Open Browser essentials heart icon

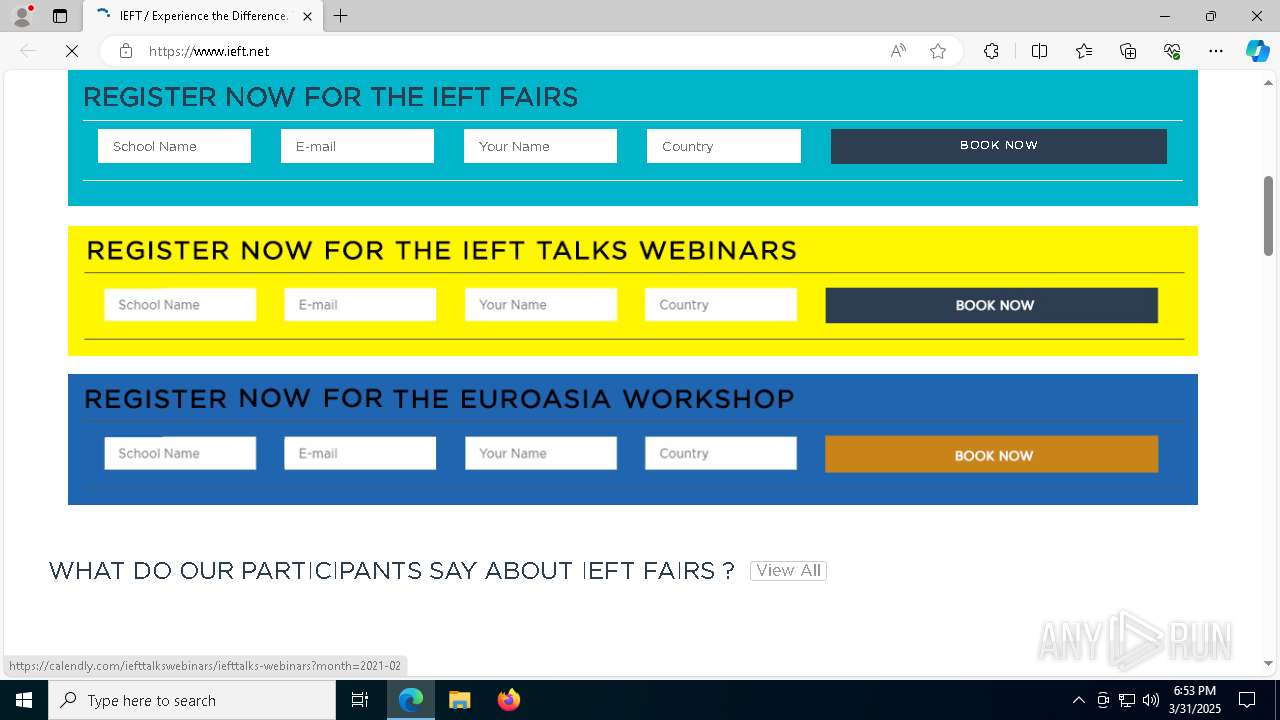pos(1172,51)
